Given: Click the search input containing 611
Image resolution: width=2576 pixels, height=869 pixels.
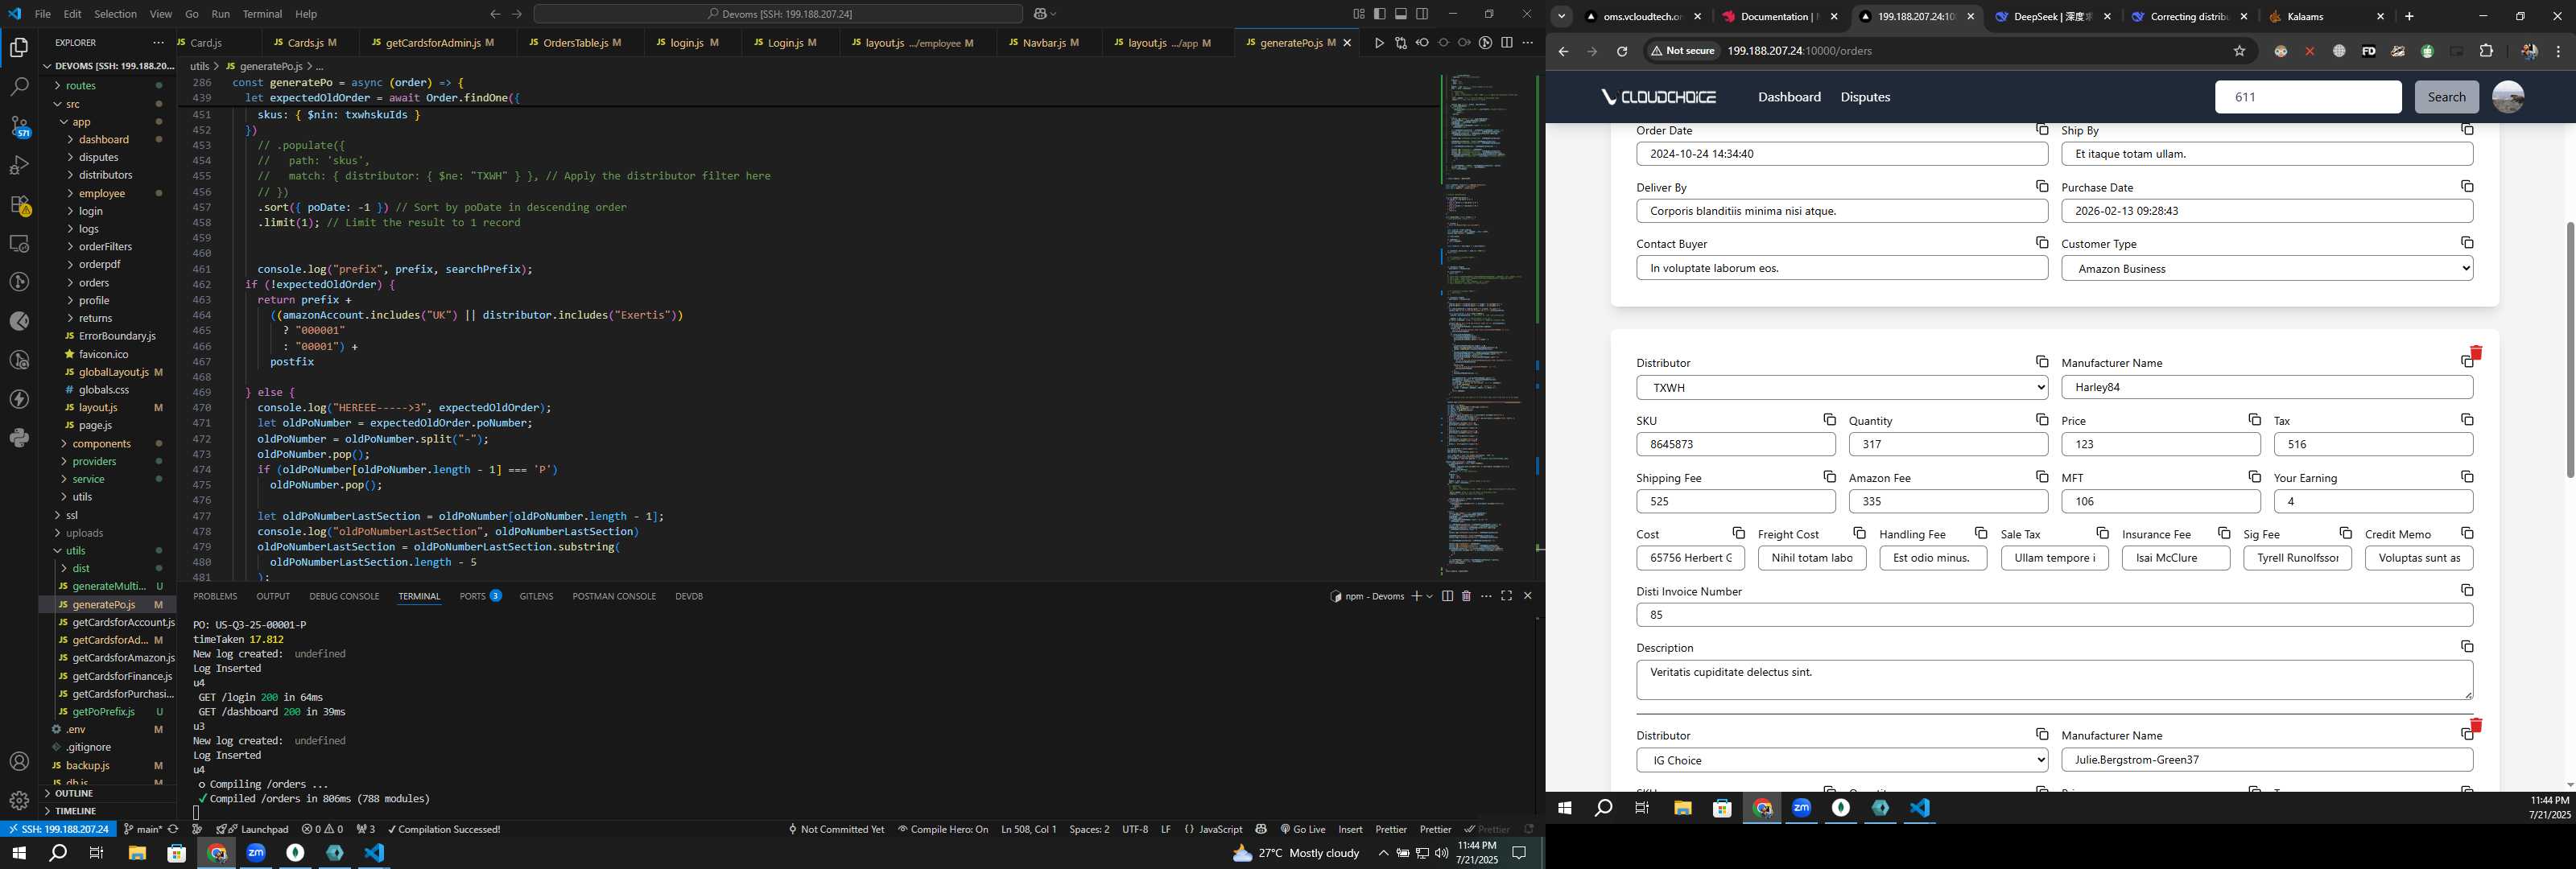Looking at the screenshot, I should pos(2308,97).
